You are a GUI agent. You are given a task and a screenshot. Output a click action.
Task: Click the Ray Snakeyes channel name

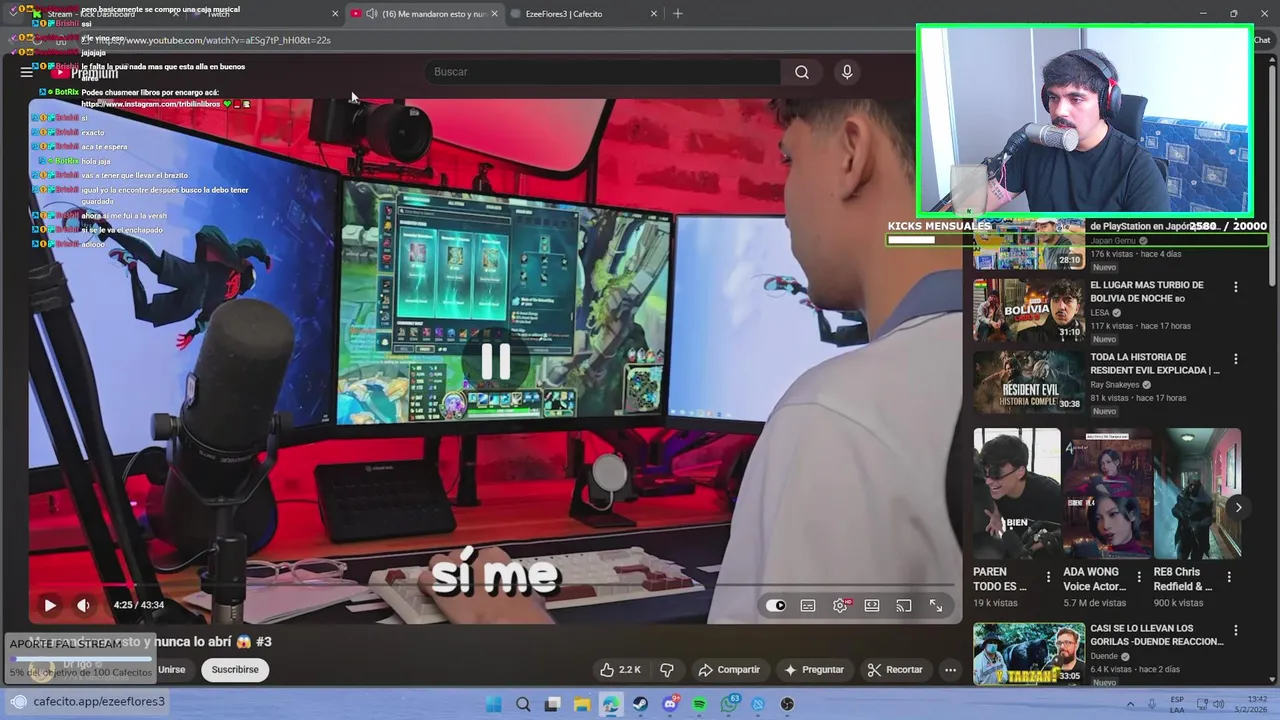coord(1114,384)
